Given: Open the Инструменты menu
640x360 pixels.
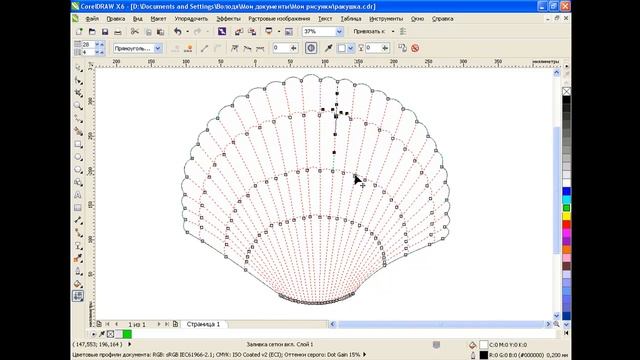Looking at the screenshot, I should click(386, 19).
